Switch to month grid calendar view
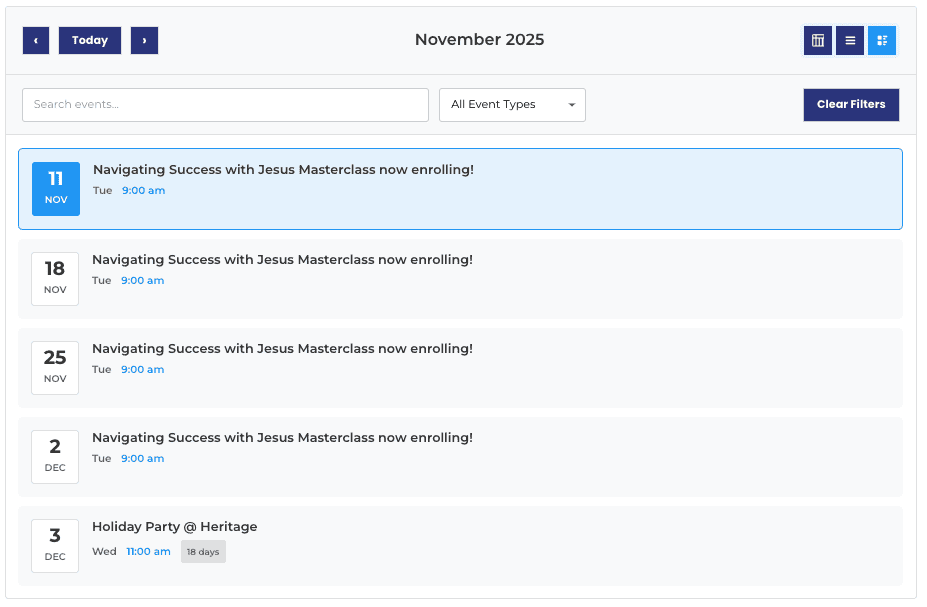 [818, 41]
